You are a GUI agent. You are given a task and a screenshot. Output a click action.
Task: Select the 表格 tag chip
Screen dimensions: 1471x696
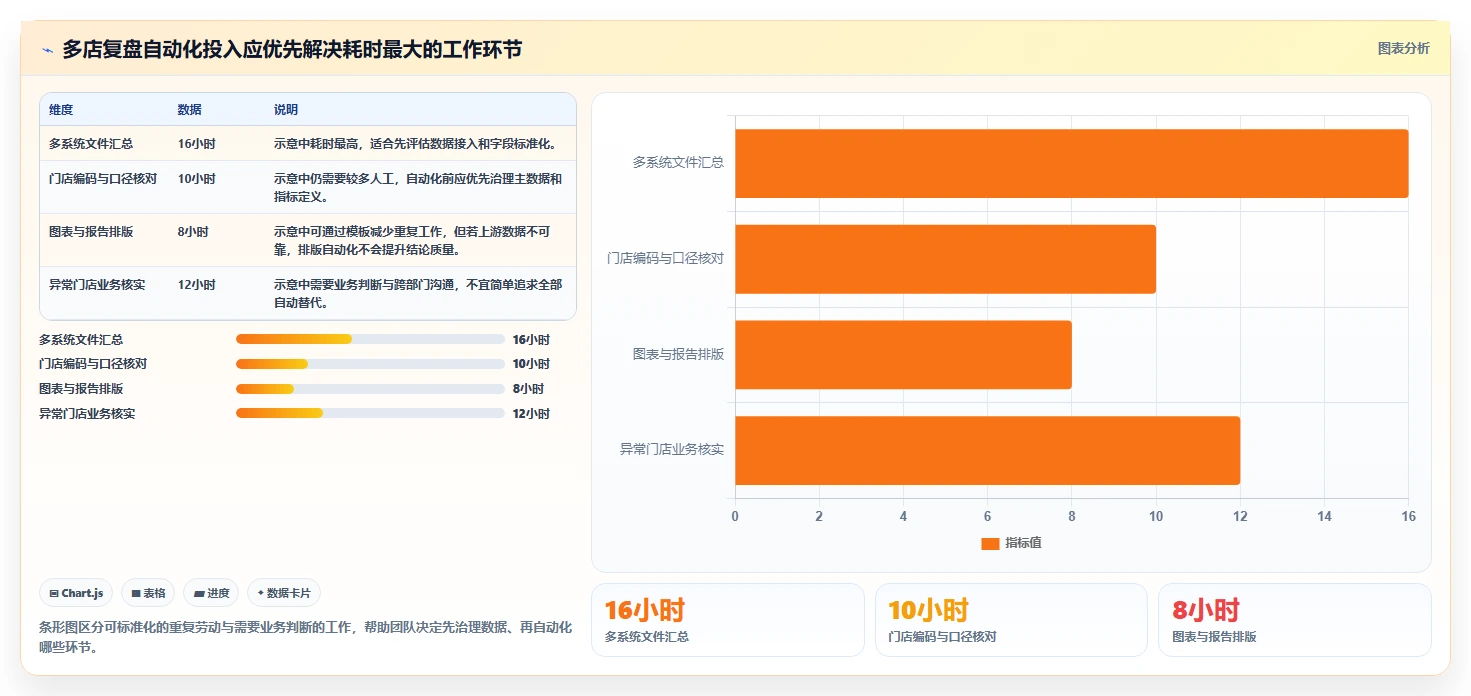148,593
